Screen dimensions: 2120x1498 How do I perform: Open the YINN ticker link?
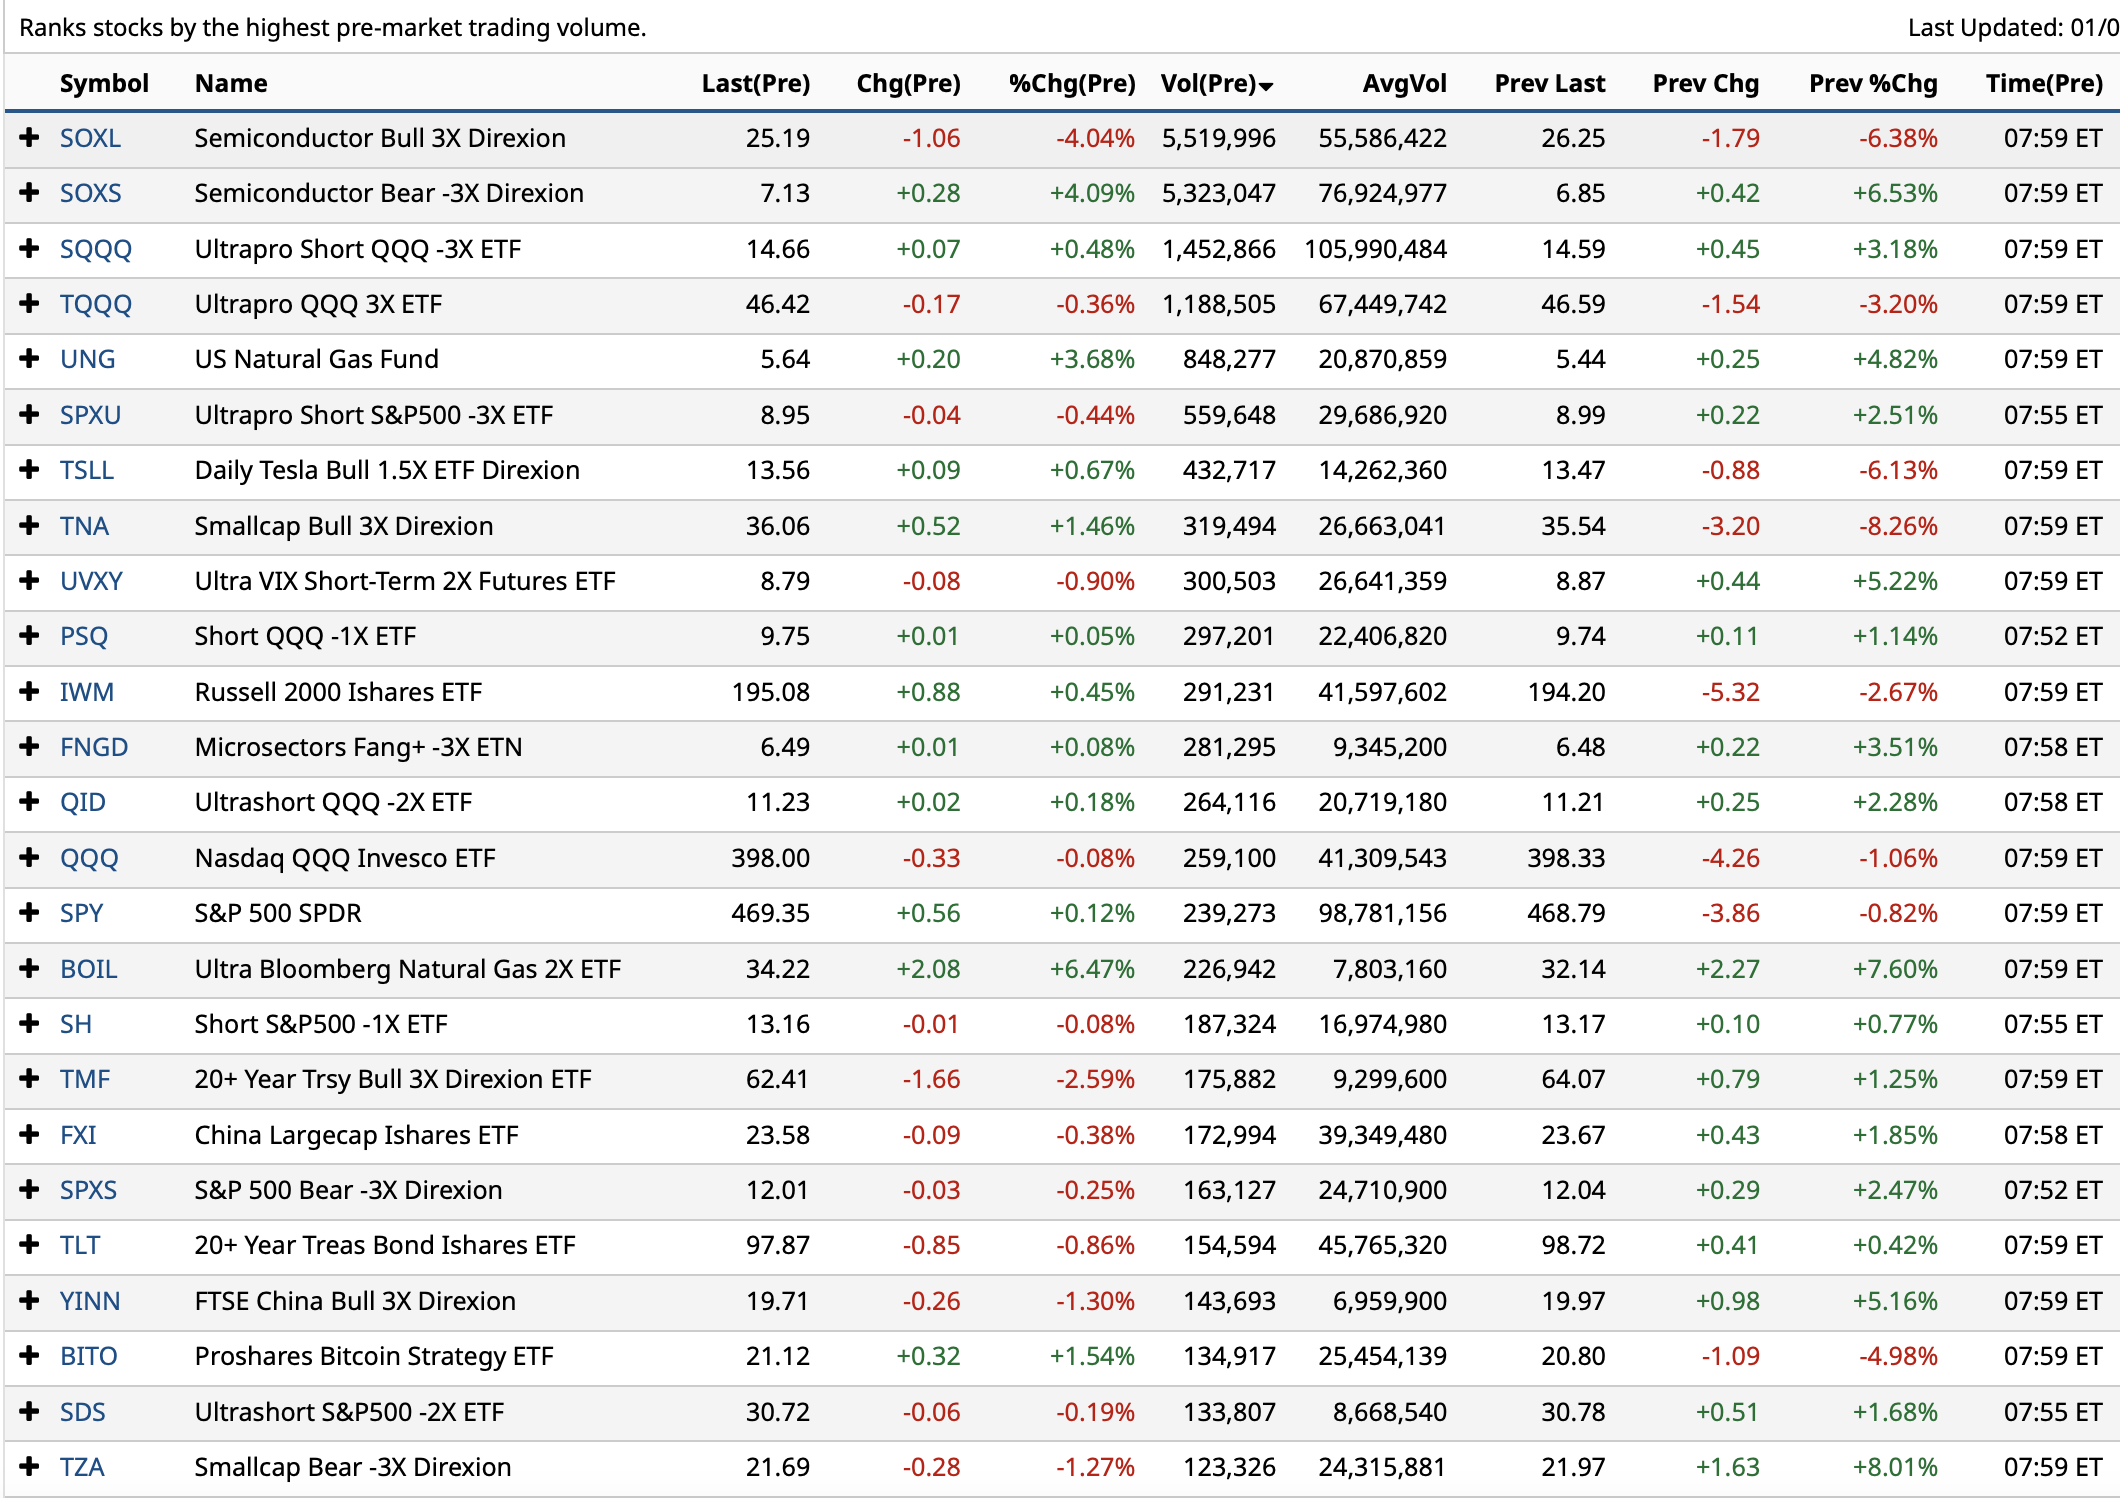point(89,1301)
